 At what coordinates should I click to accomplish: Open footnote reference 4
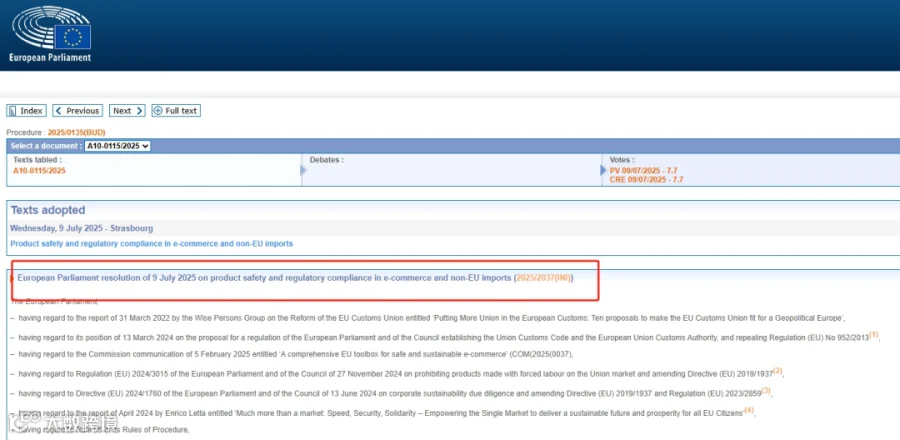(749, 410)
